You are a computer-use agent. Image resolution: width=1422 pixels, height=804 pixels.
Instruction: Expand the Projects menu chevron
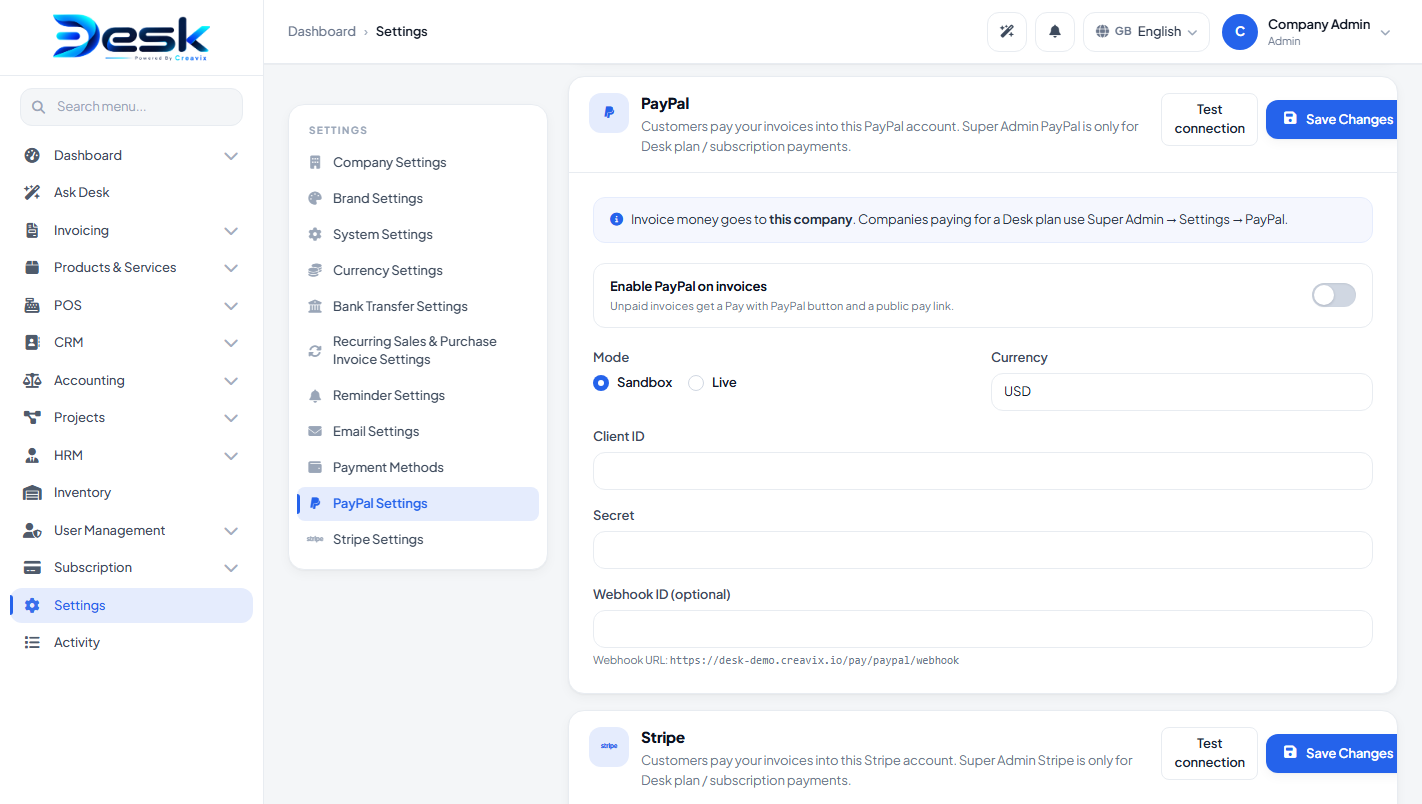coord(231,418)
